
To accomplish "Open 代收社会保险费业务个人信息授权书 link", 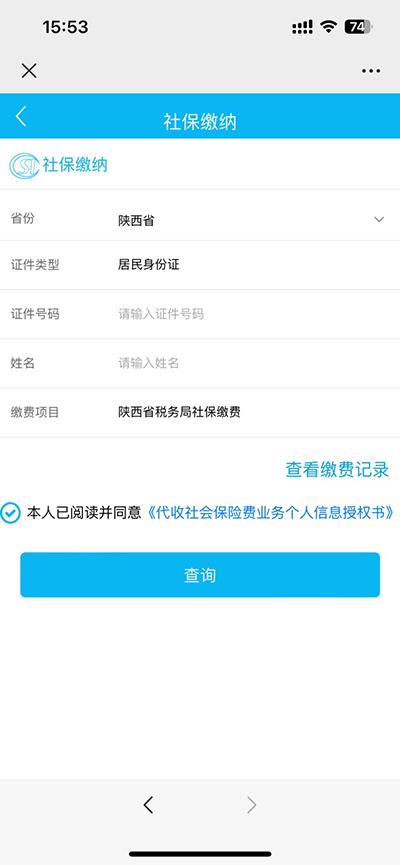I will tap(271, 512).
